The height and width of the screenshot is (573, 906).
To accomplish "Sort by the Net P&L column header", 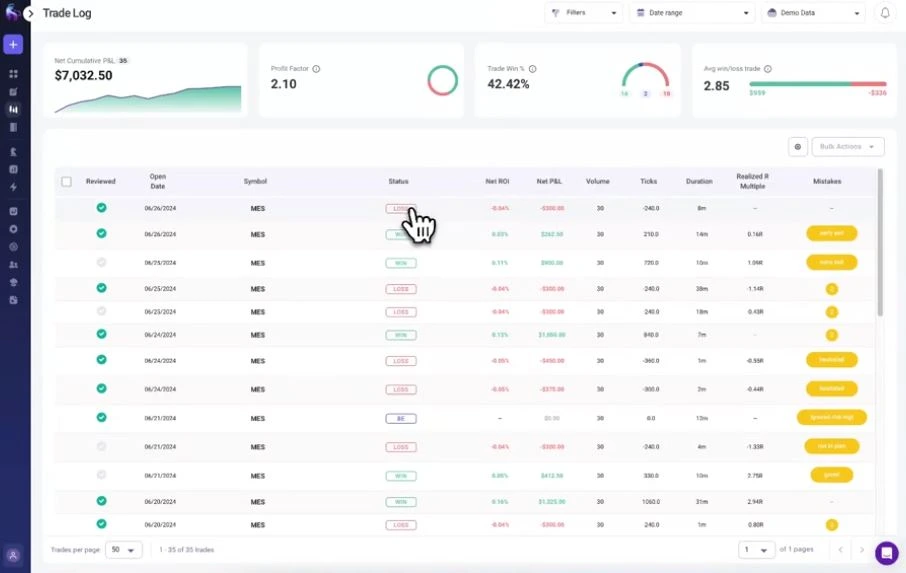I will click(x=550, y=182).
